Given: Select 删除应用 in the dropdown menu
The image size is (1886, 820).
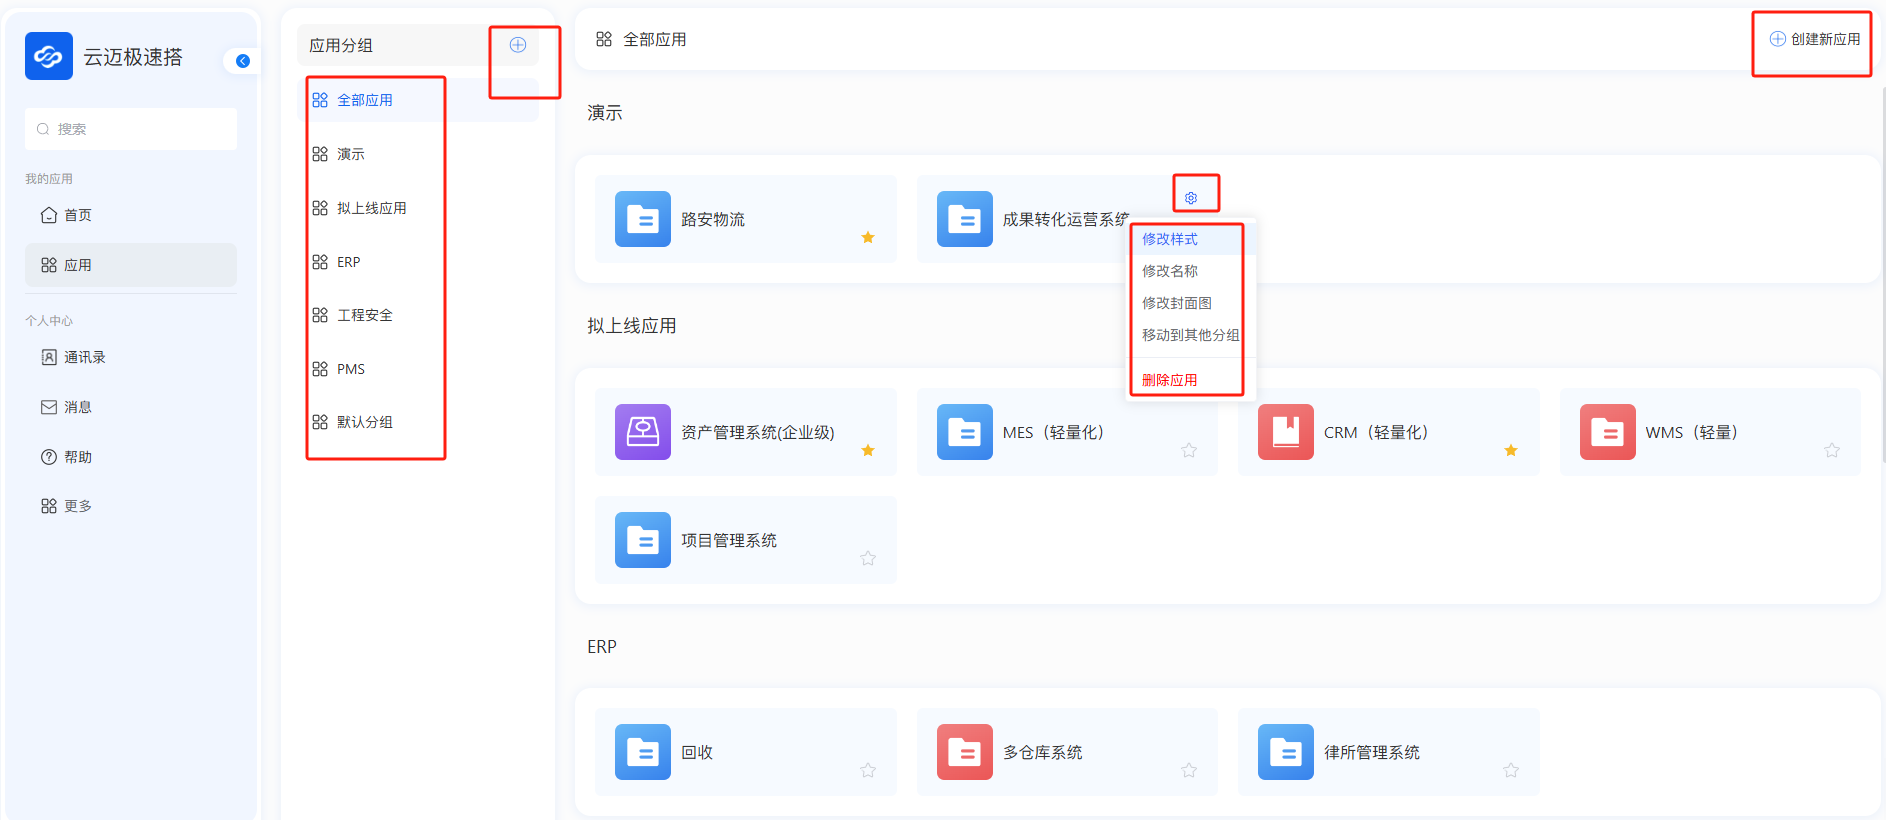Looking at the screenshot, I should [1170, 380].
